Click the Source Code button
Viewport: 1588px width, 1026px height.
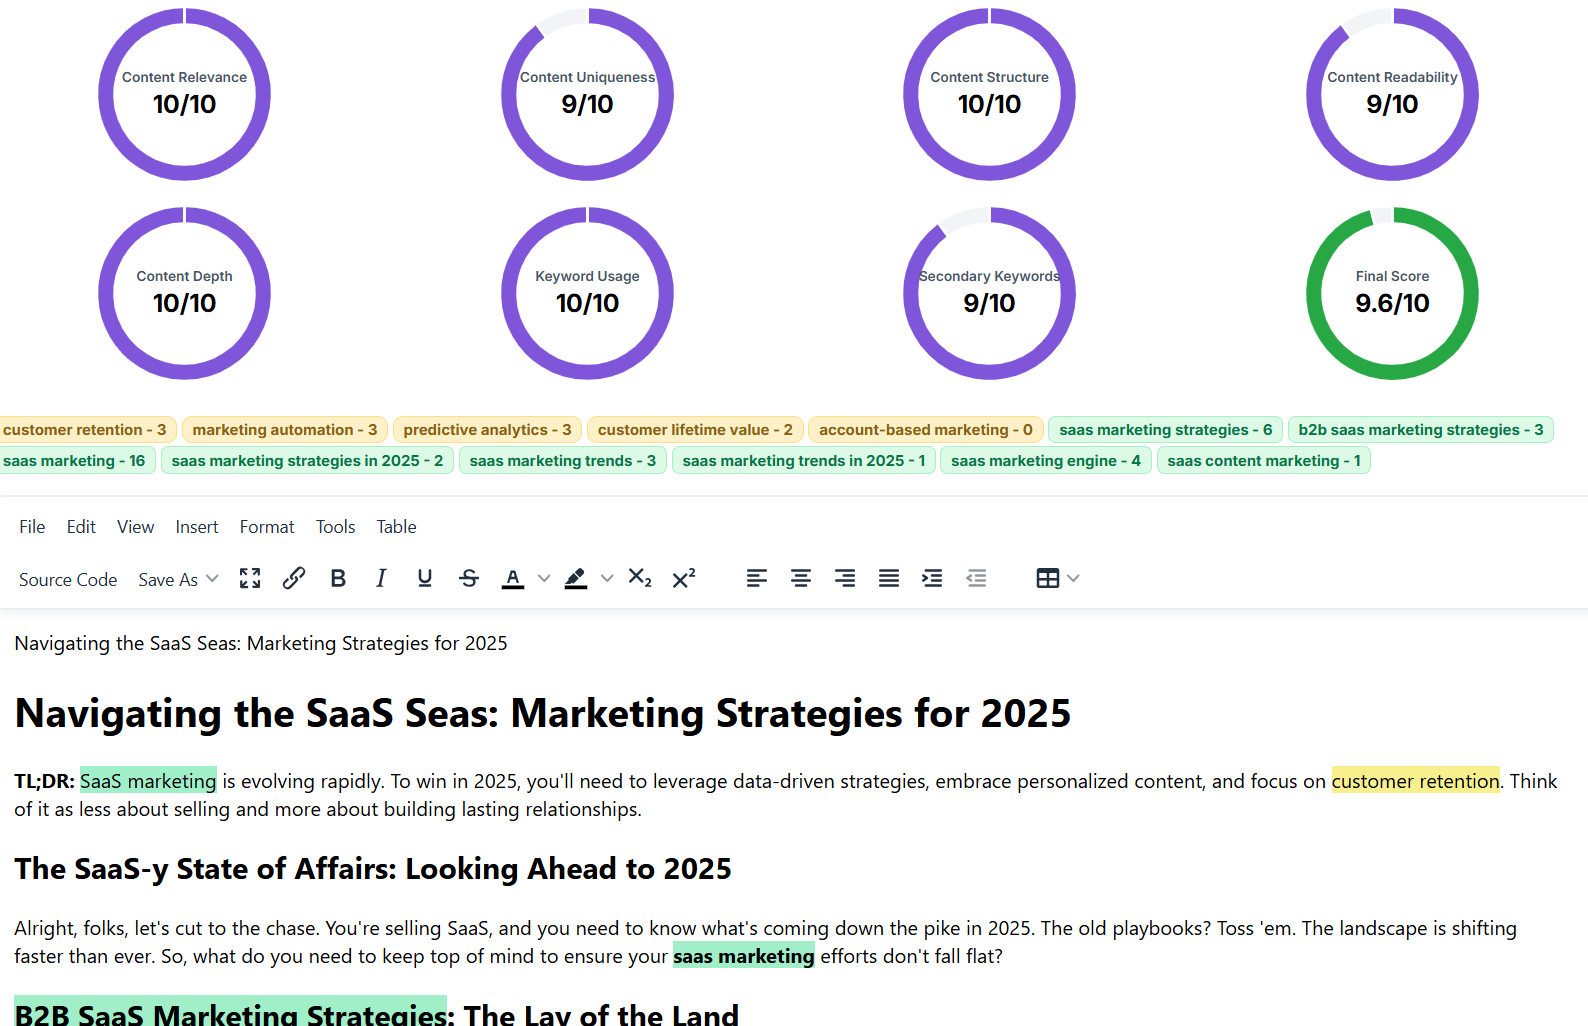coord(68,580)
